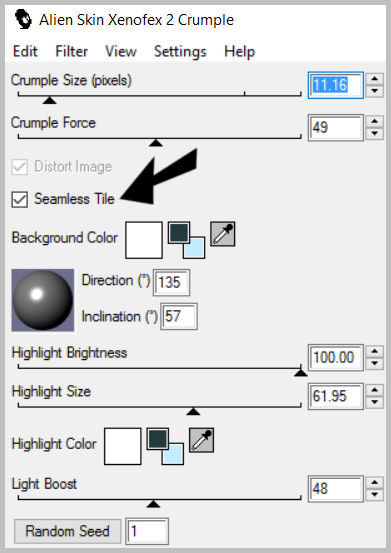Pick foreground swatch beside Background Color
The height and width of the screenshot is (553, 391).
click(179, 233)
